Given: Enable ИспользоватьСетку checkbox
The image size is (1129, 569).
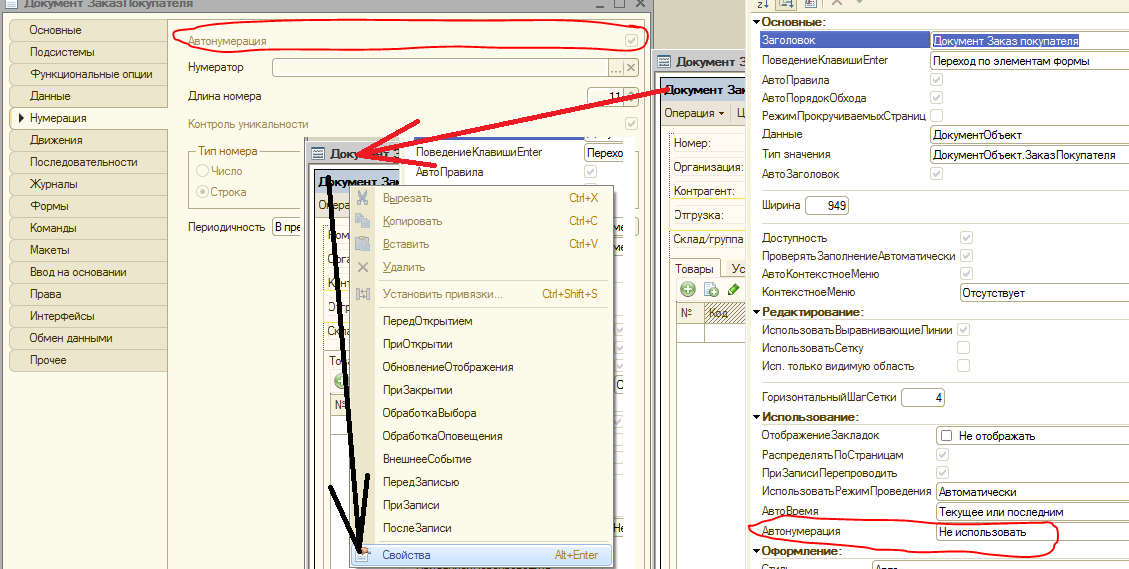Looking at the screenshot, I should pyautogui.click(x=963, y=348).
